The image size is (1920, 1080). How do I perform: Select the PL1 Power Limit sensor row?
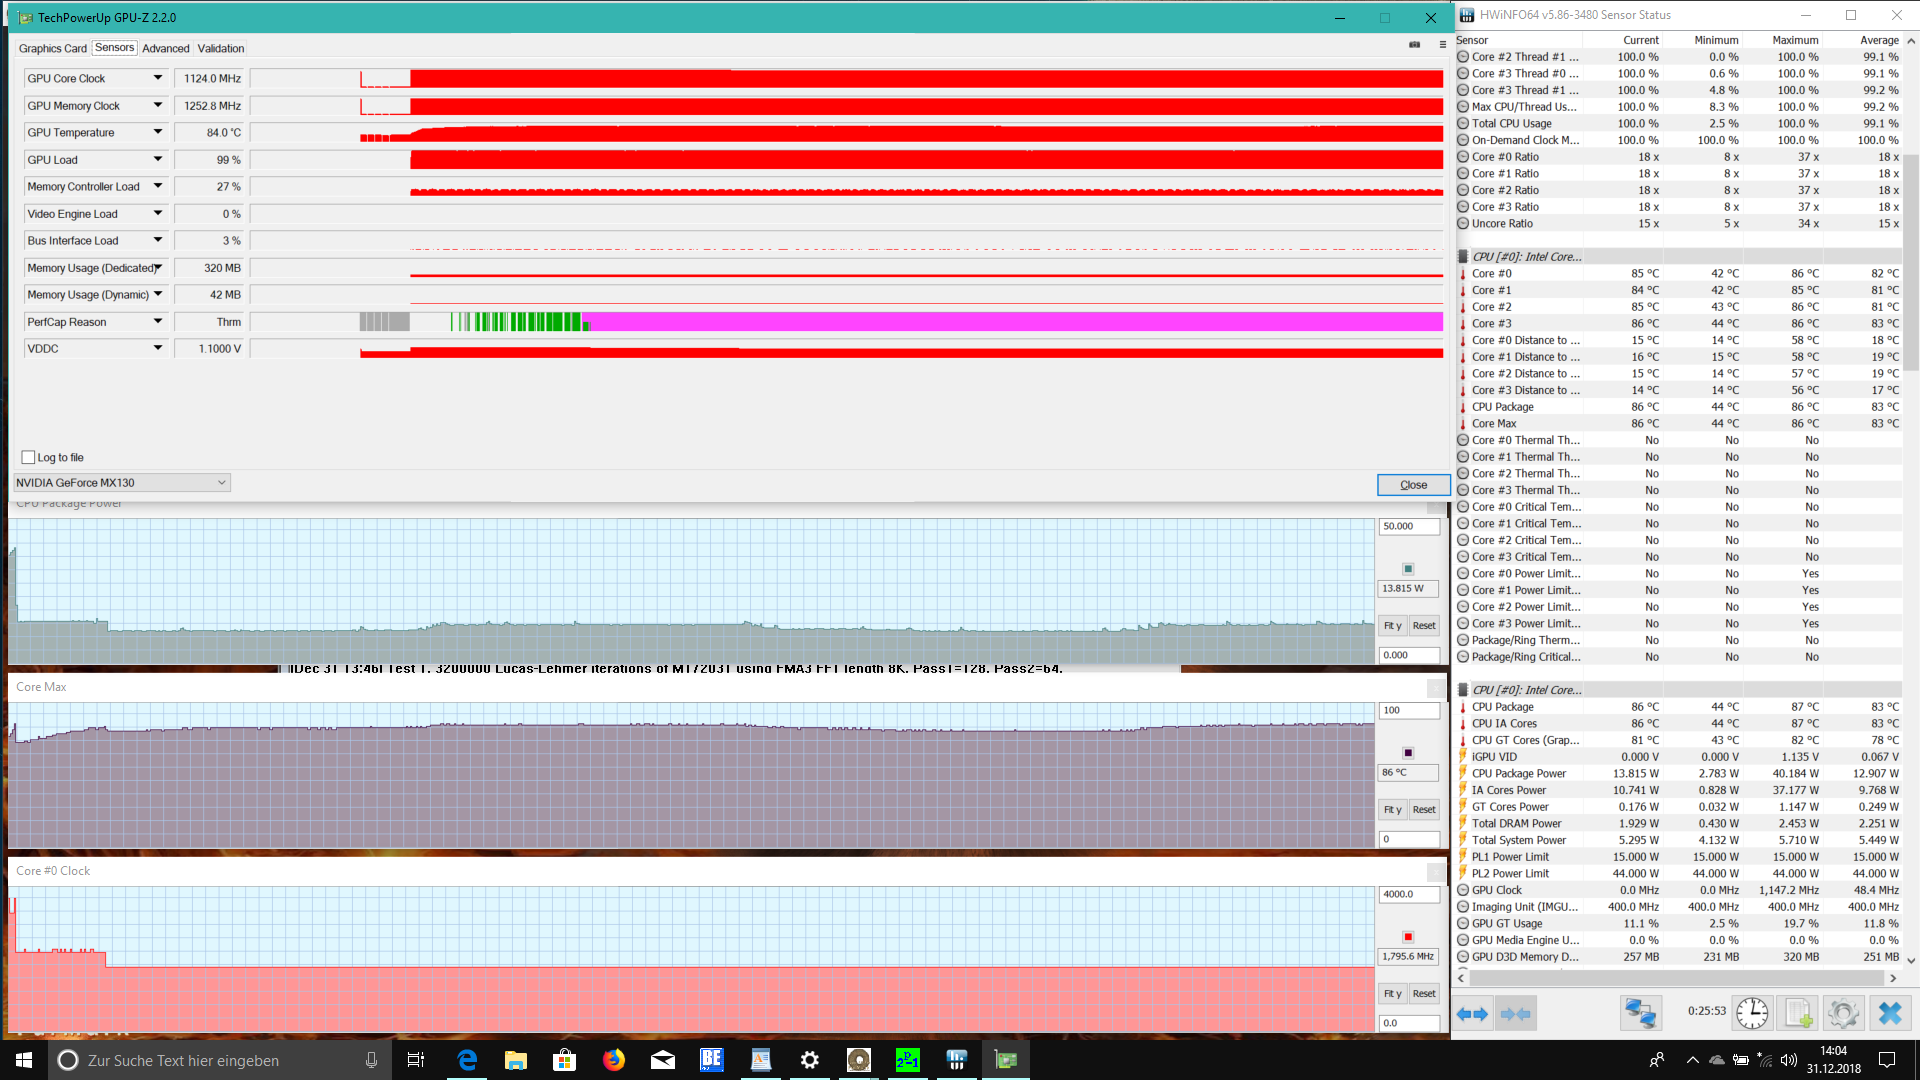tap(1679, 856)
